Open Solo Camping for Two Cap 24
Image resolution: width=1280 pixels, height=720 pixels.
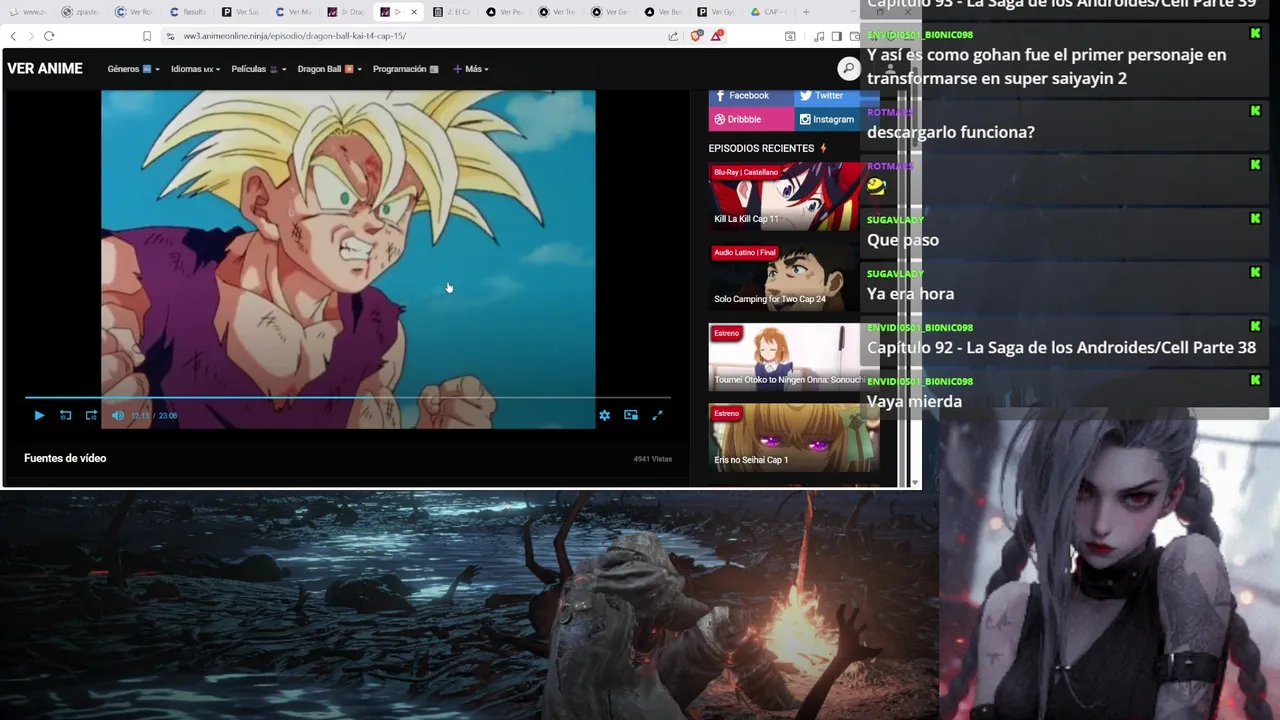784,276
